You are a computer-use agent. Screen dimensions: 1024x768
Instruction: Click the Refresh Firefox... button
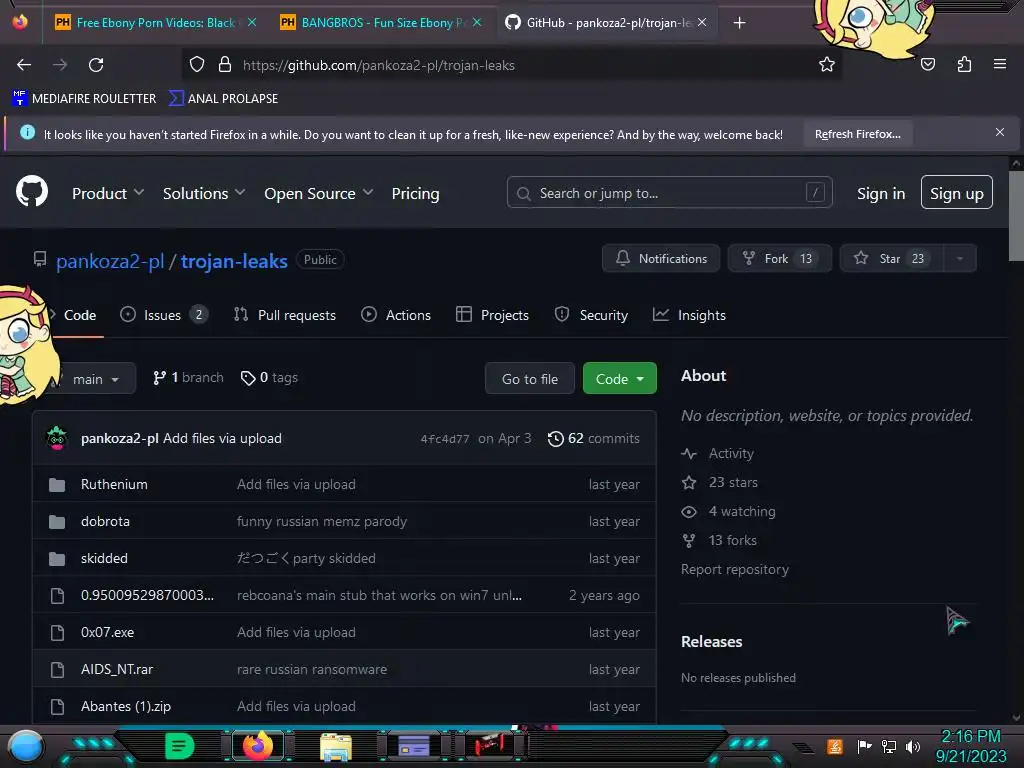[857, 134]
